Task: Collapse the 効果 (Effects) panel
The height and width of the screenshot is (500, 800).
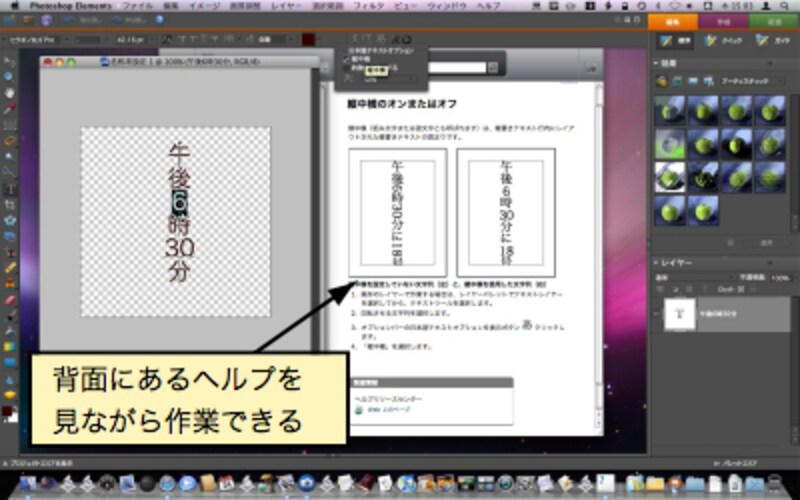Action: (x=657, y=63)
